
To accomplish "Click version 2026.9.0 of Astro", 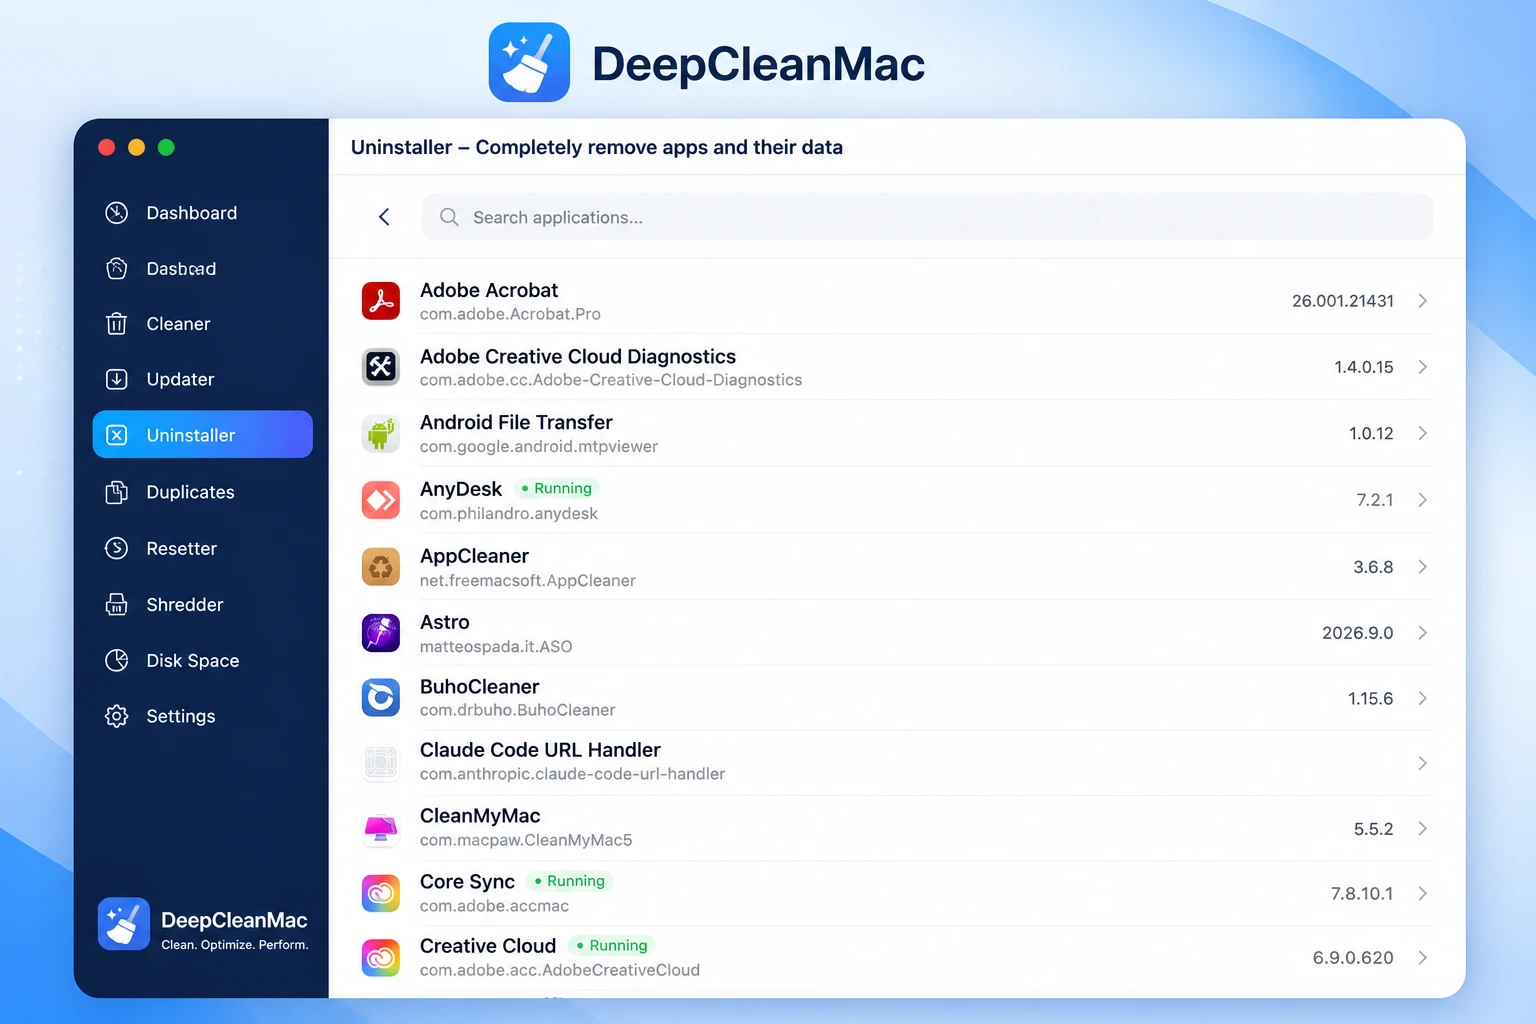I will [x=1357, y=633].
